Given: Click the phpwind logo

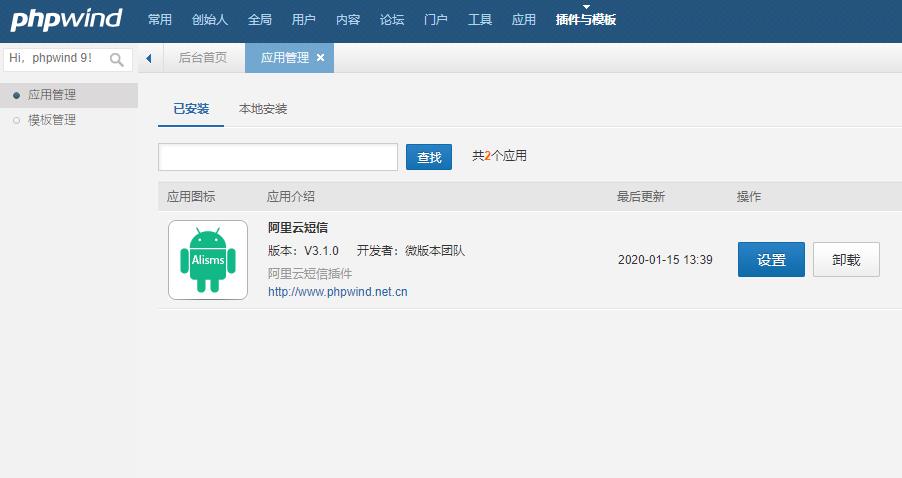Looking at the screenshot, I should tap(66, 19).
